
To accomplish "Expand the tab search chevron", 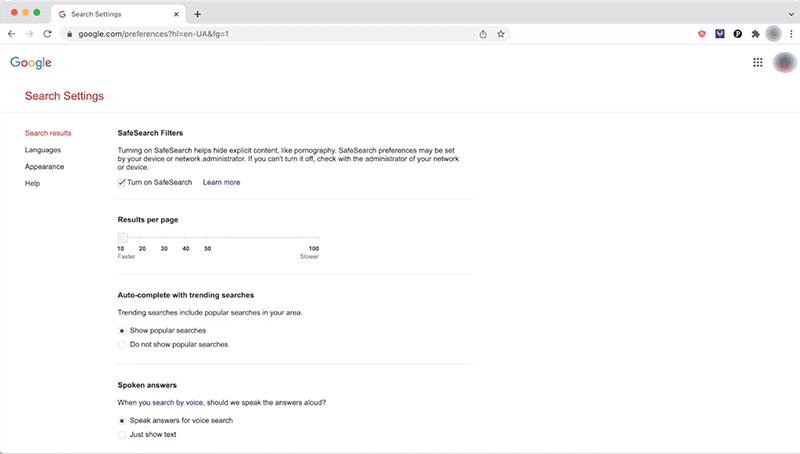I will click(x=791, y=14).
